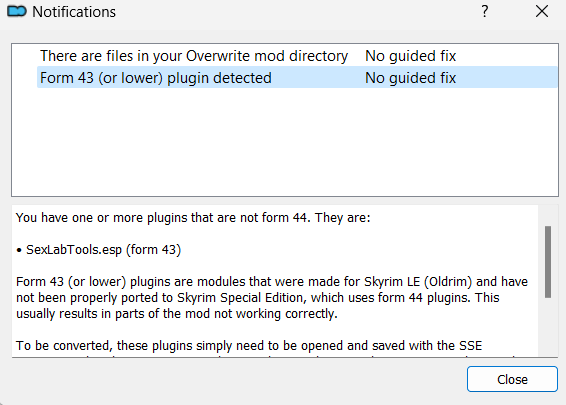Screen dimensions: 566x405
Task: Click the 'not working correctly' sentence
Action: (177, 314)
